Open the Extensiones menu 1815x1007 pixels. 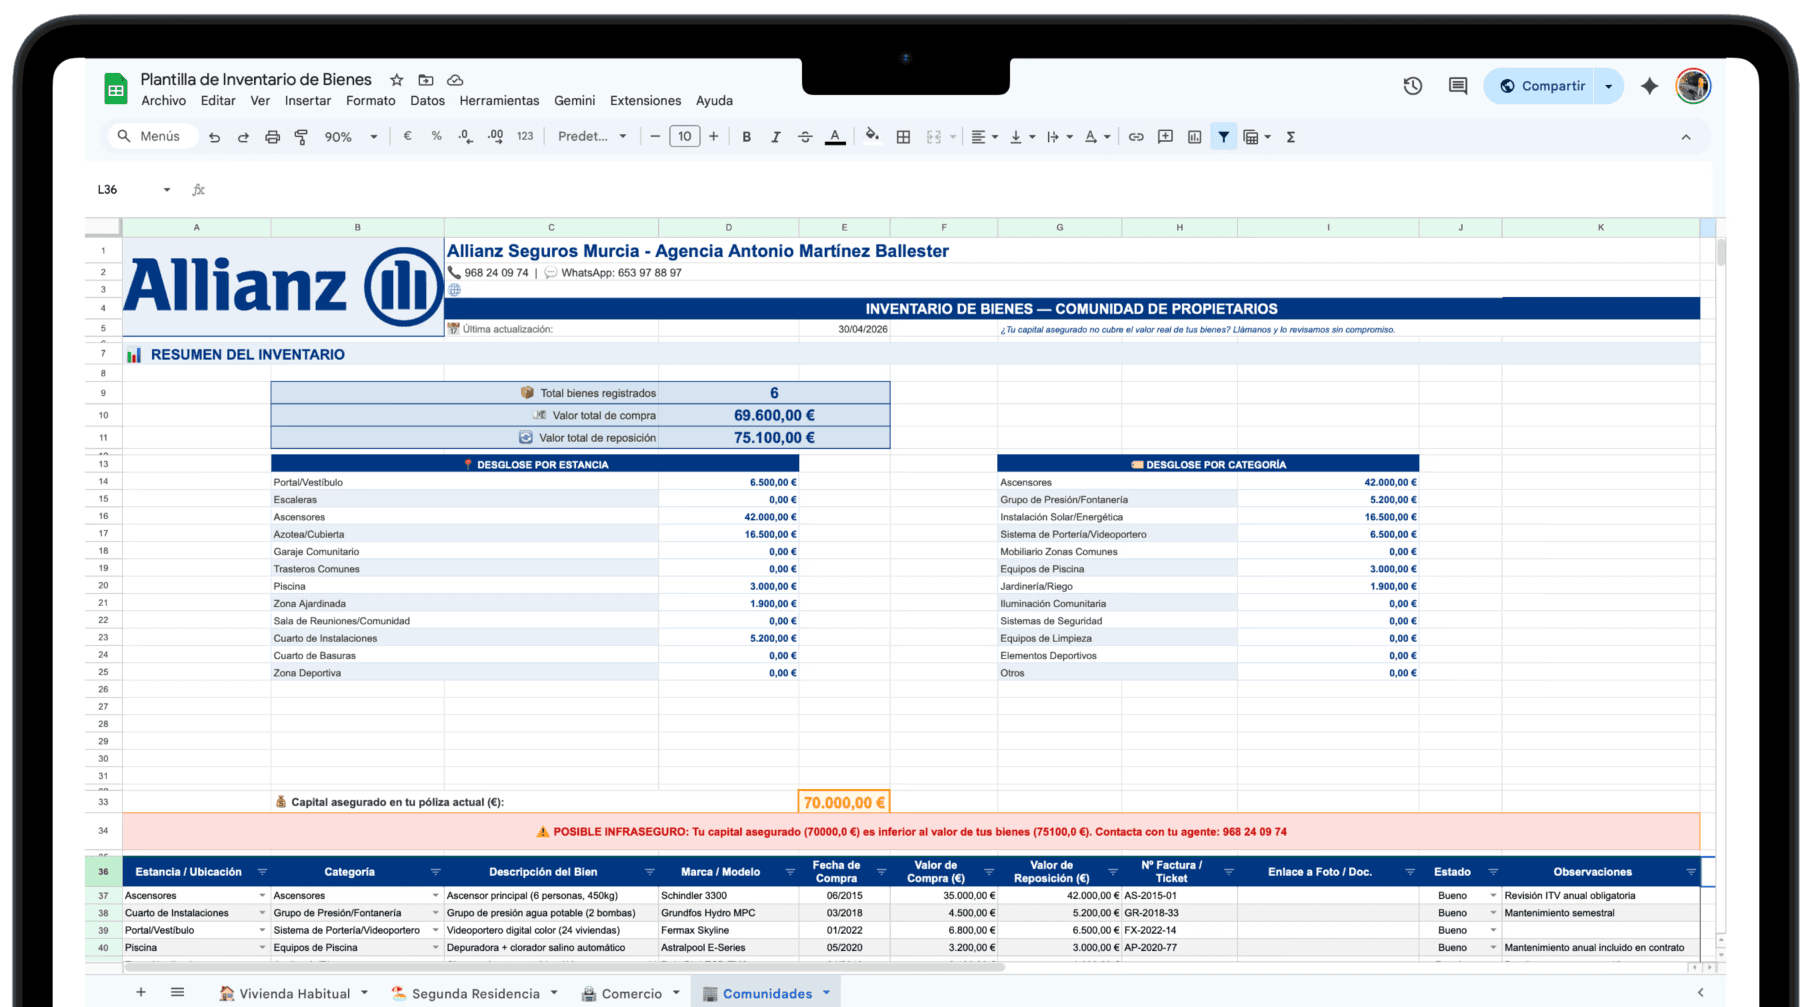pyautogui.click(x=645, y=100)
